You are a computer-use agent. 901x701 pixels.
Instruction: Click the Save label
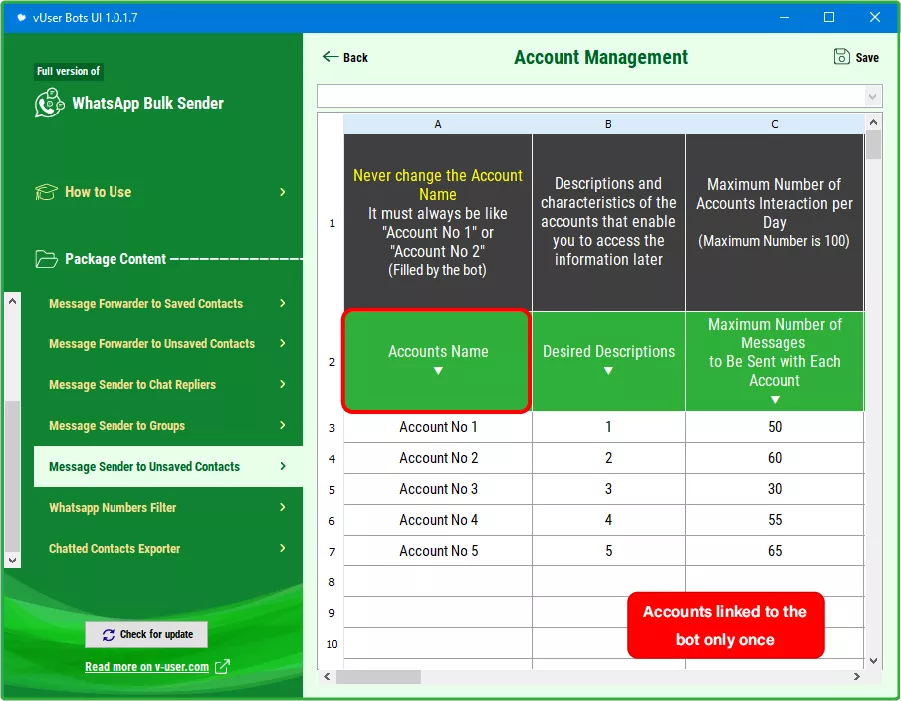click(x=867, y=57)
